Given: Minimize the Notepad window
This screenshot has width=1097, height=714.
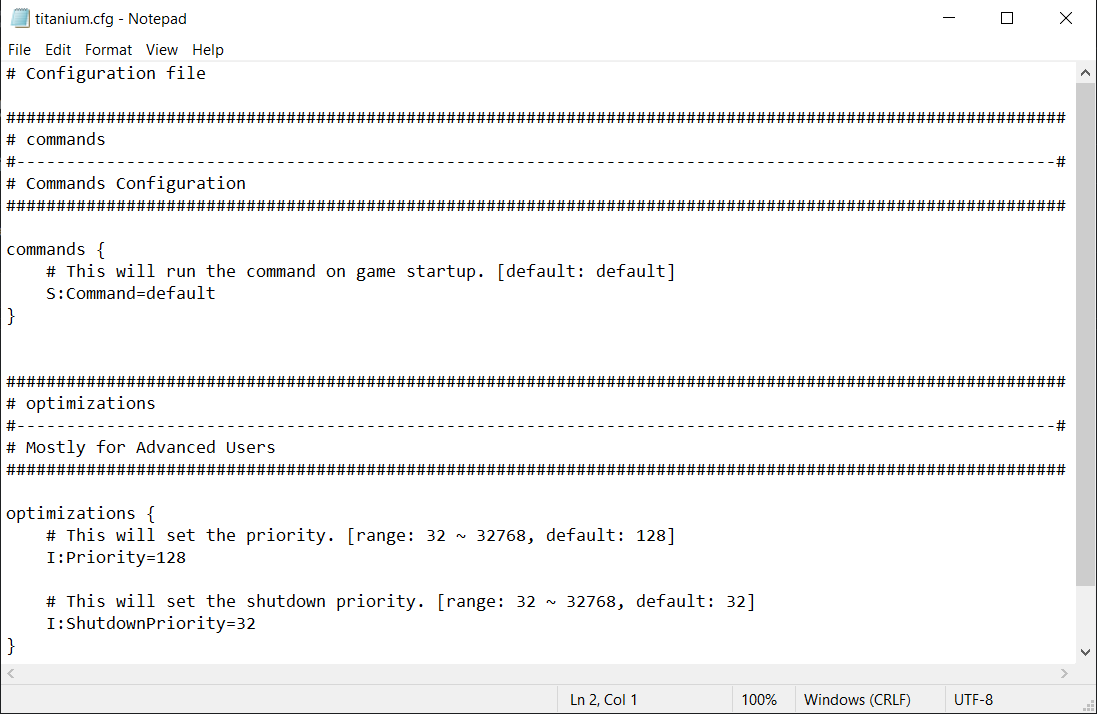Looking at the screenshot, I should pos(950,18).
